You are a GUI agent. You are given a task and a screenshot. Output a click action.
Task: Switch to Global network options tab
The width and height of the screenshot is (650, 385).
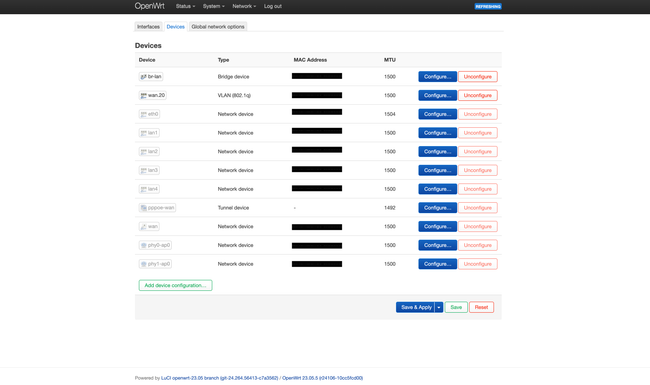coord(218,27)
